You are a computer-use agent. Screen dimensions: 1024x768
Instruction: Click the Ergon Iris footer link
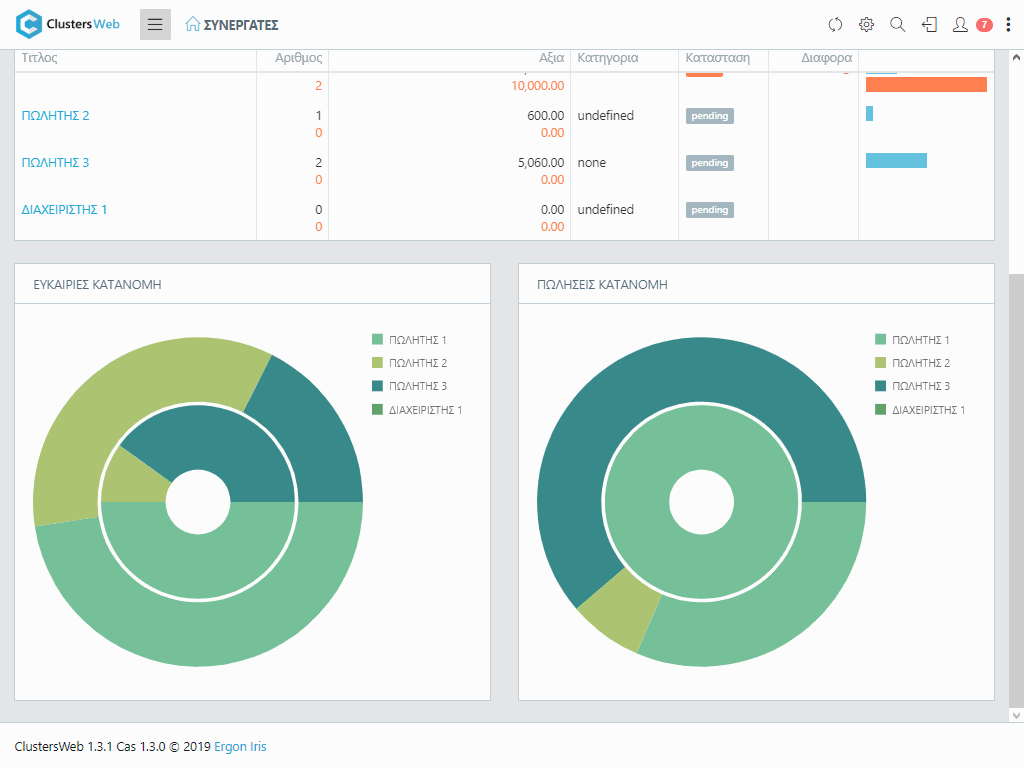240,747
